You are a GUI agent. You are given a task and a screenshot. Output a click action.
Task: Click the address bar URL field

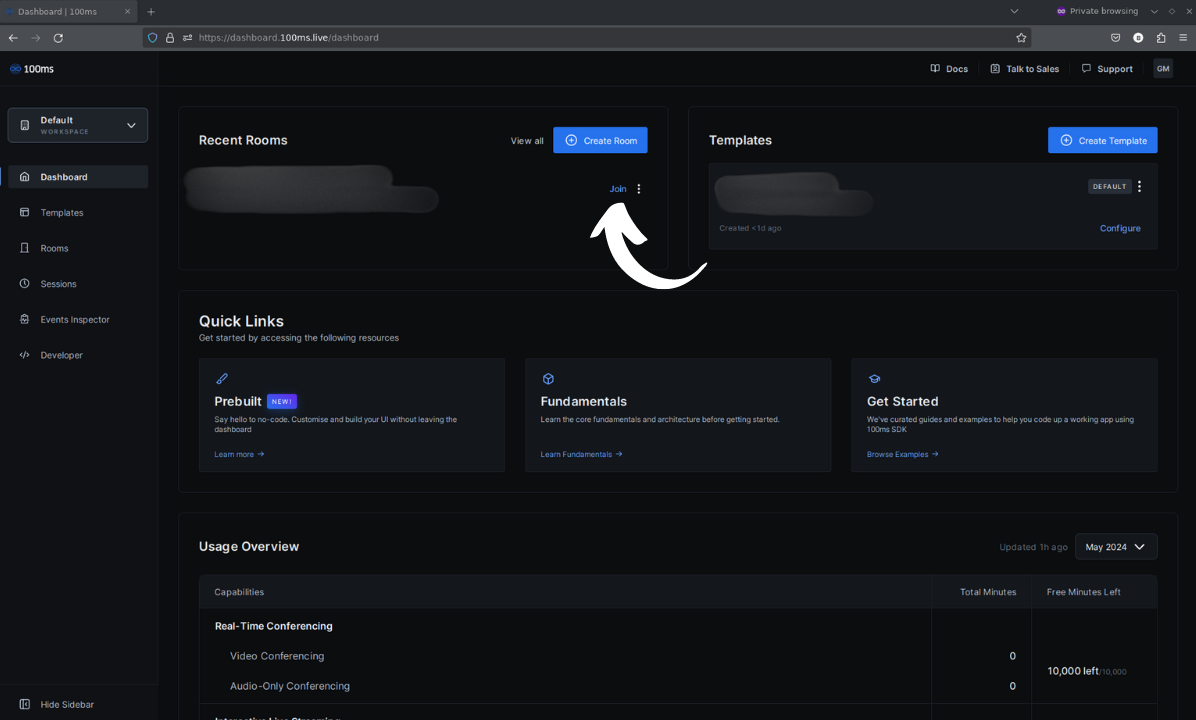coord(587,37)
